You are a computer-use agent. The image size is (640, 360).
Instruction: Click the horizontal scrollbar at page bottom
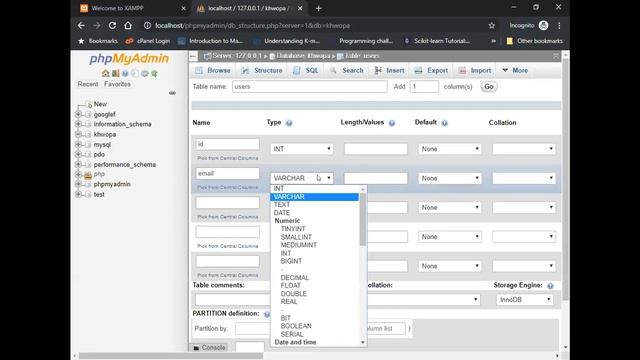(171, 356)
